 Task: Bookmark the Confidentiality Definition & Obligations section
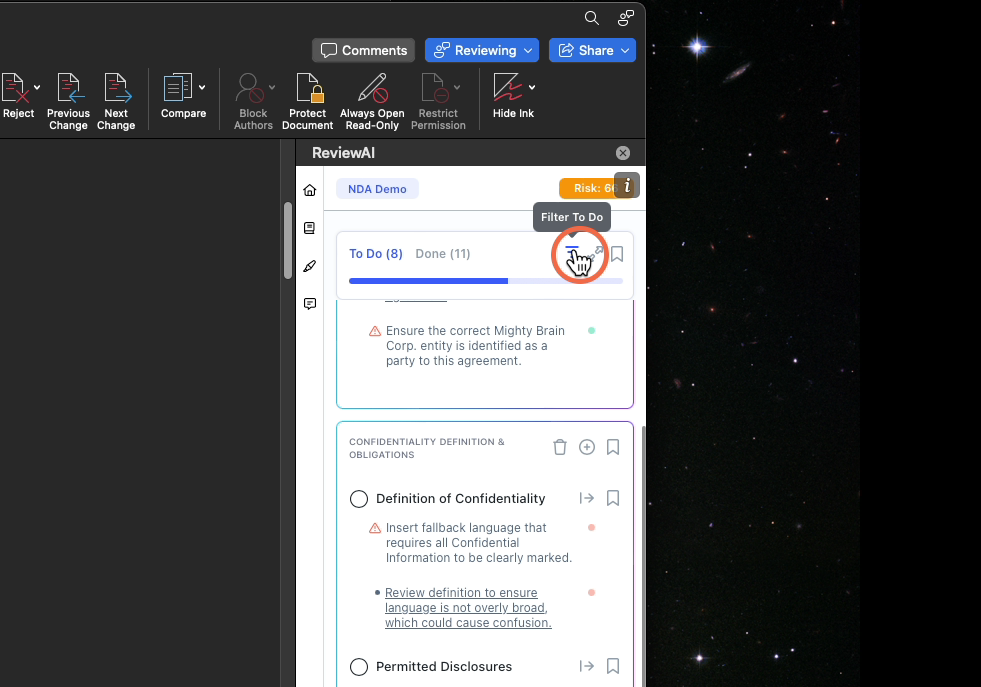click(x=613, y=447)
